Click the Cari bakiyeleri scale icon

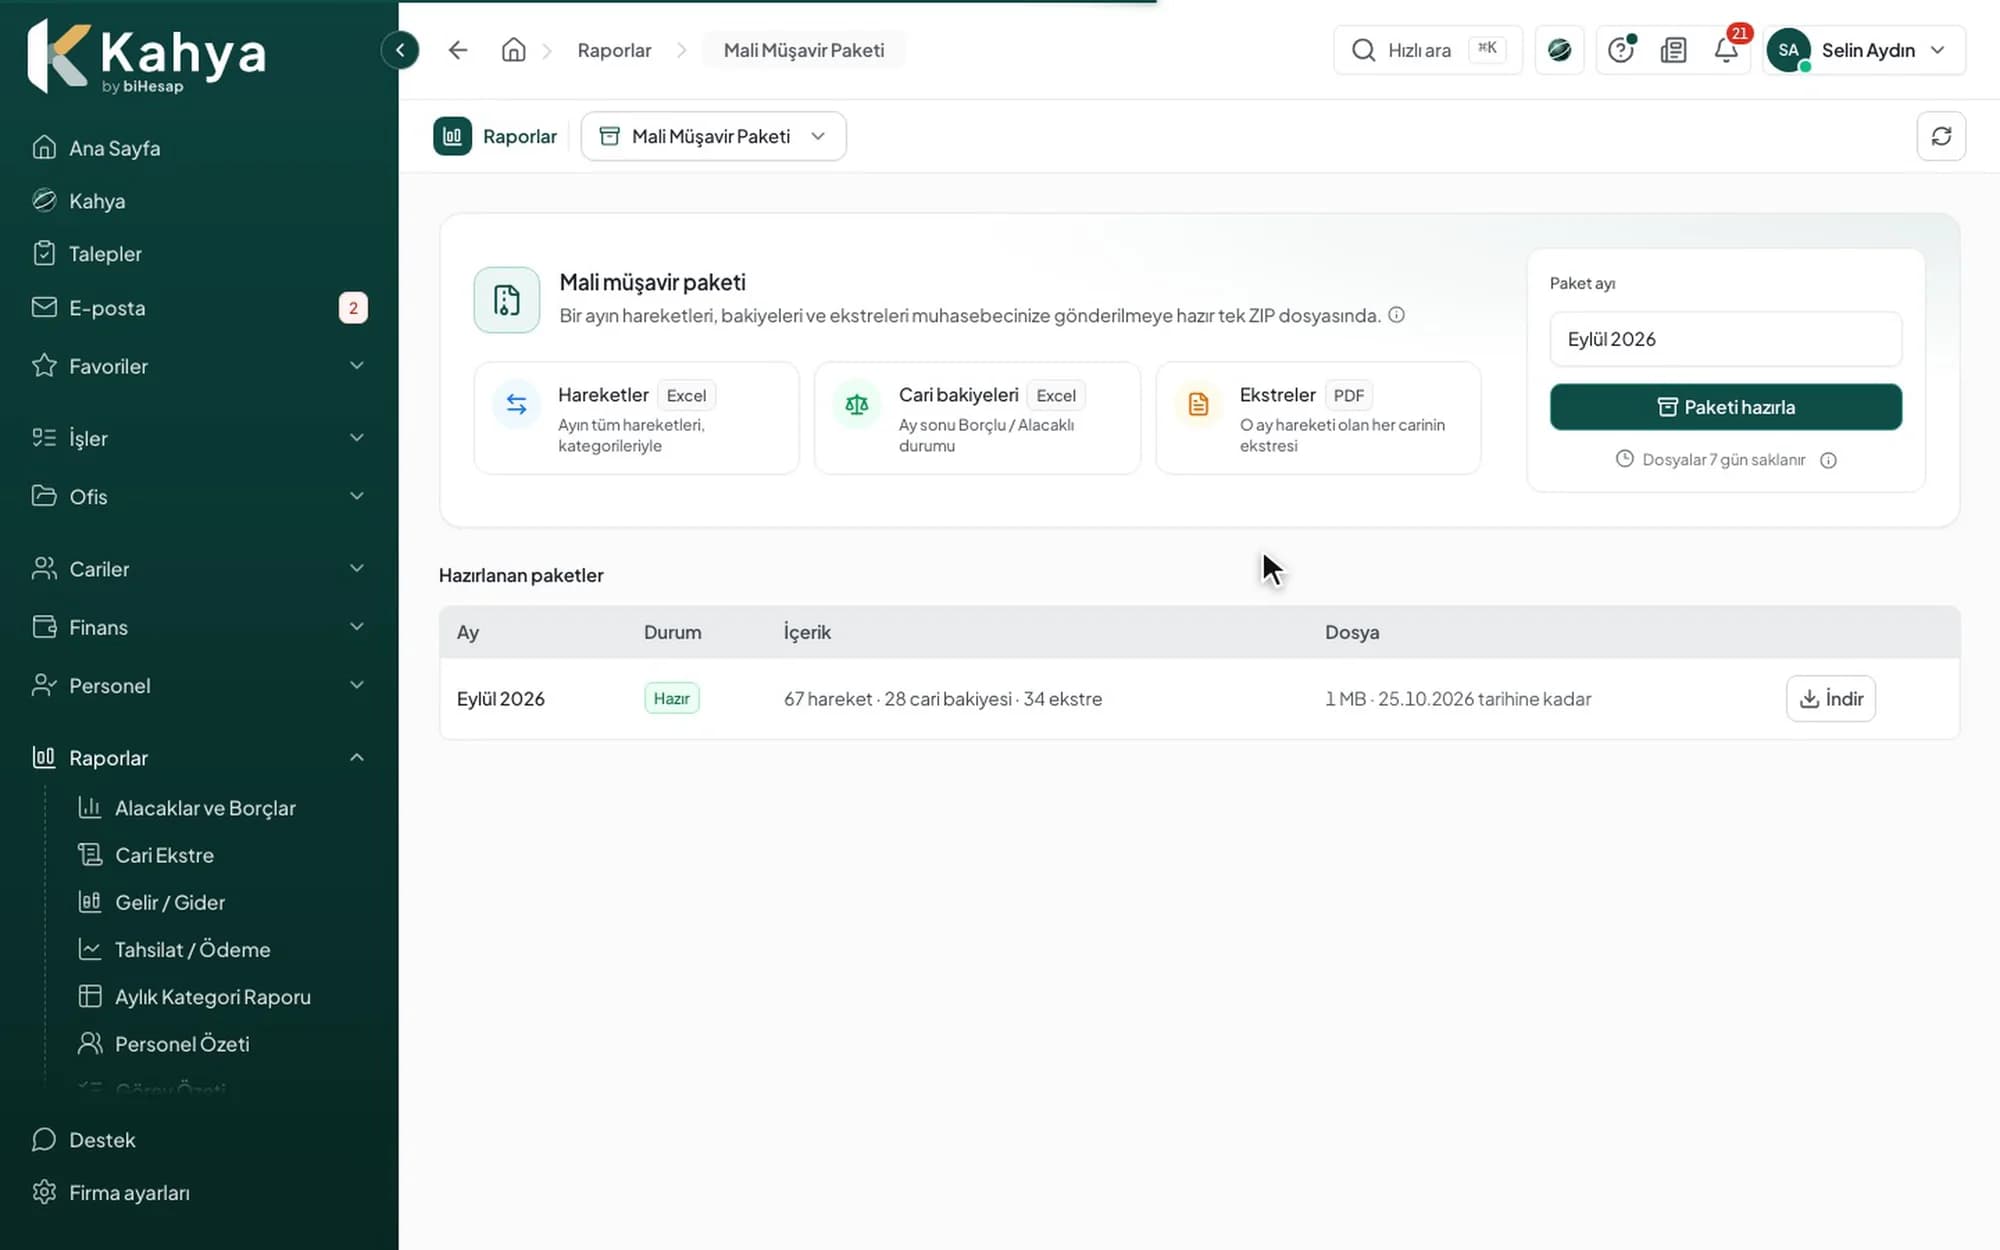pos(857,404)
